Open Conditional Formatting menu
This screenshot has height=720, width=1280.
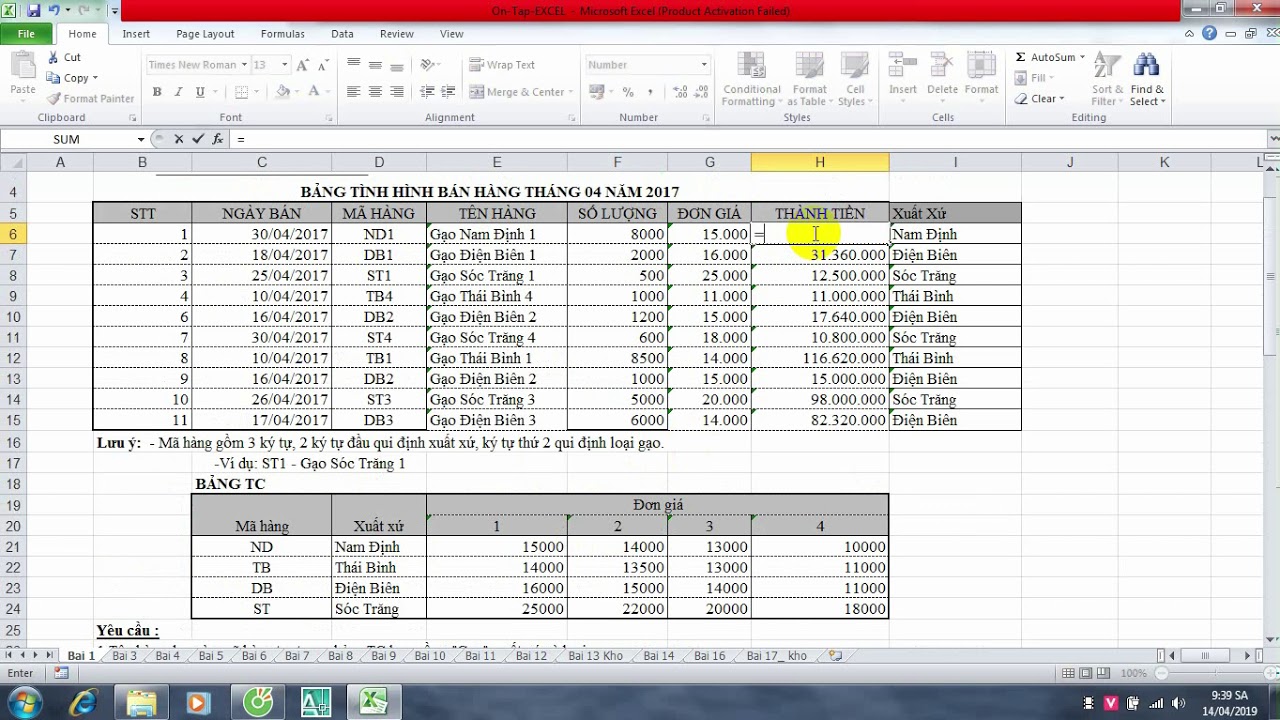751,79
